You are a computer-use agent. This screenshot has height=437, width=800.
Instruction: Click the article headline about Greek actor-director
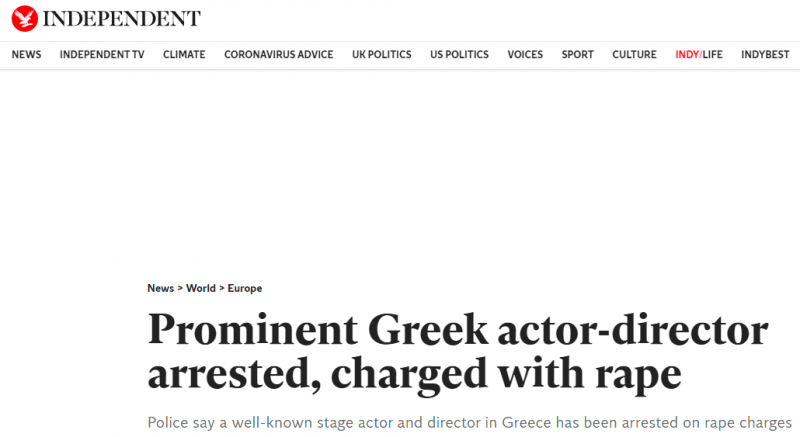pyautogui.click(x=458, y=352)
